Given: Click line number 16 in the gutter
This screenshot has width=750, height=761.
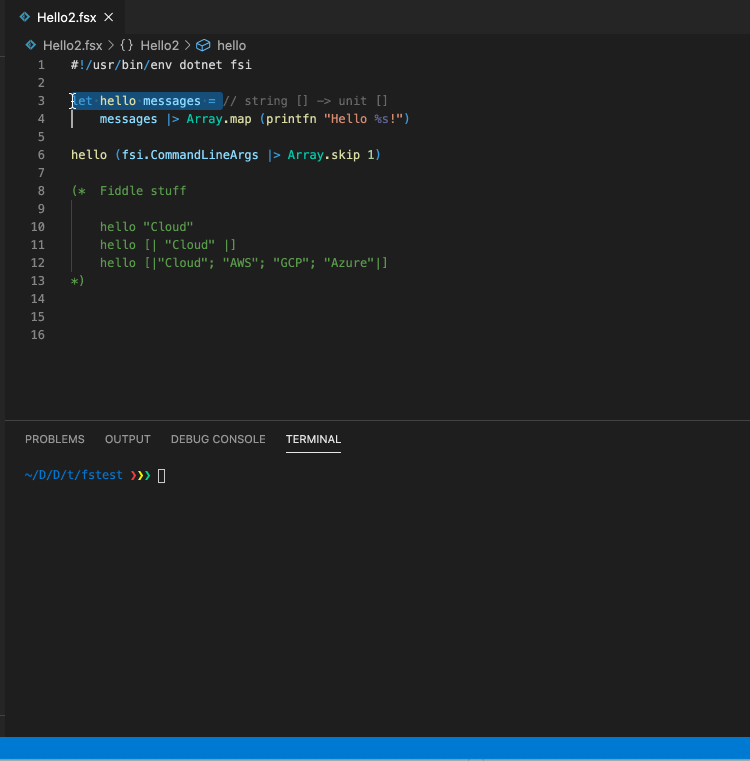Looking at the screenshot, I should [x=38, y=335].
